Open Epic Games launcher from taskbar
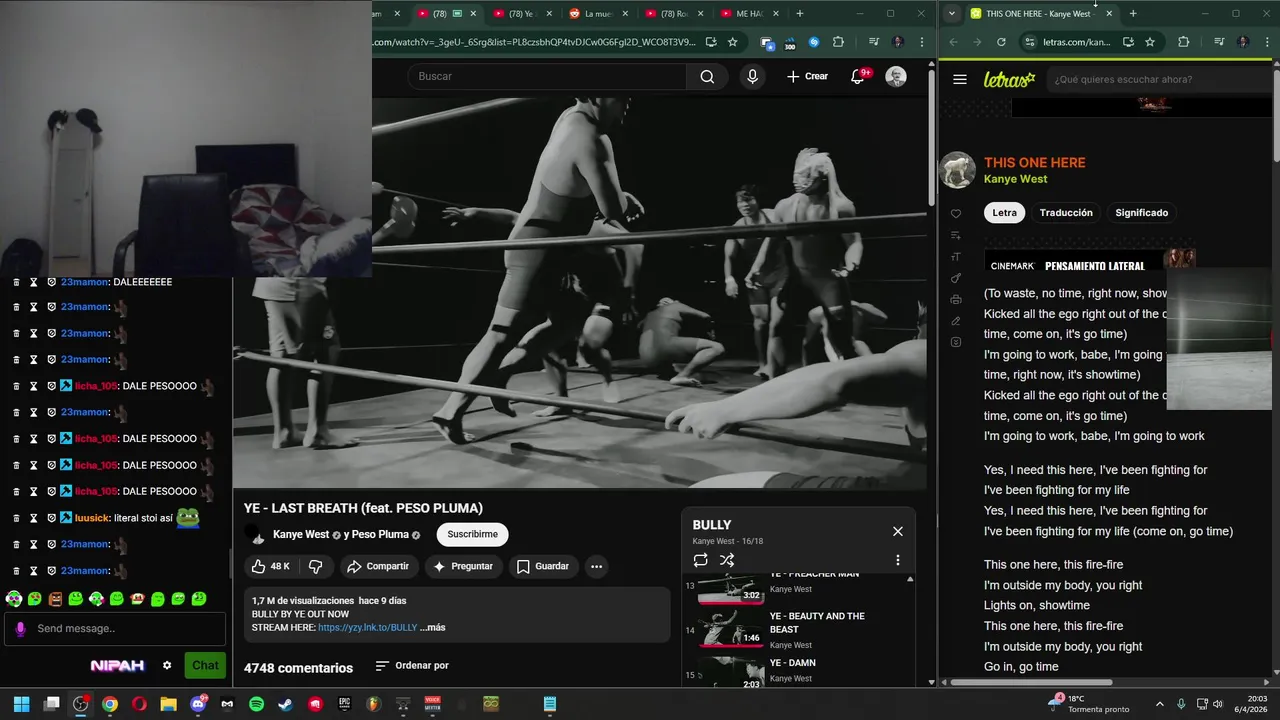This screenshot has width=1280, height=720. pyautogui.click(x=344, y=704)
